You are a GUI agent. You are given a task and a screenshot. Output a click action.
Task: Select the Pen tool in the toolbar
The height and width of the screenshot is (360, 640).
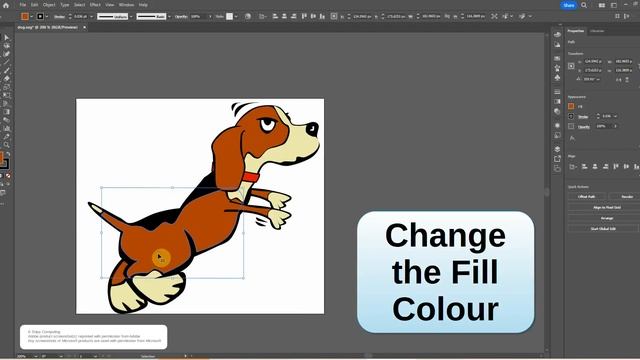point(7,54)
